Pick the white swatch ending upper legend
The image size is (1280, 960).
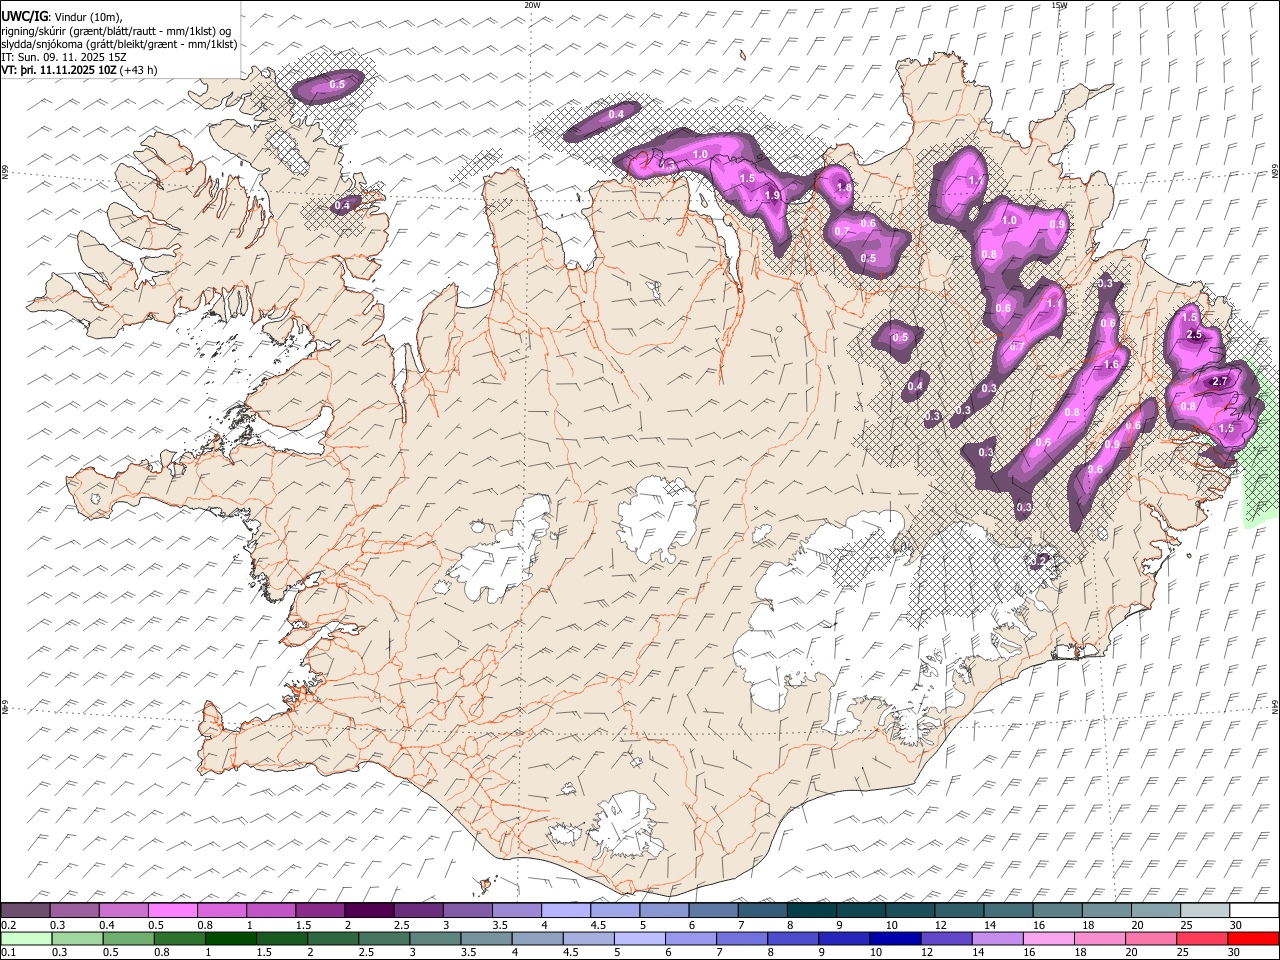1254,910
